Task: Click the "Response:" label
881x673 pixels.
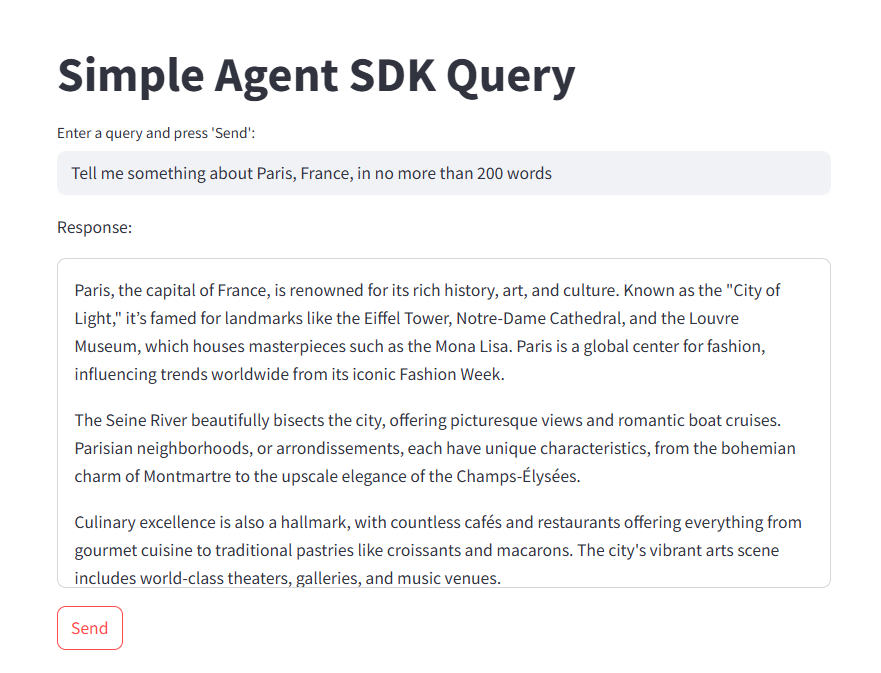Action: pos(94,228)
